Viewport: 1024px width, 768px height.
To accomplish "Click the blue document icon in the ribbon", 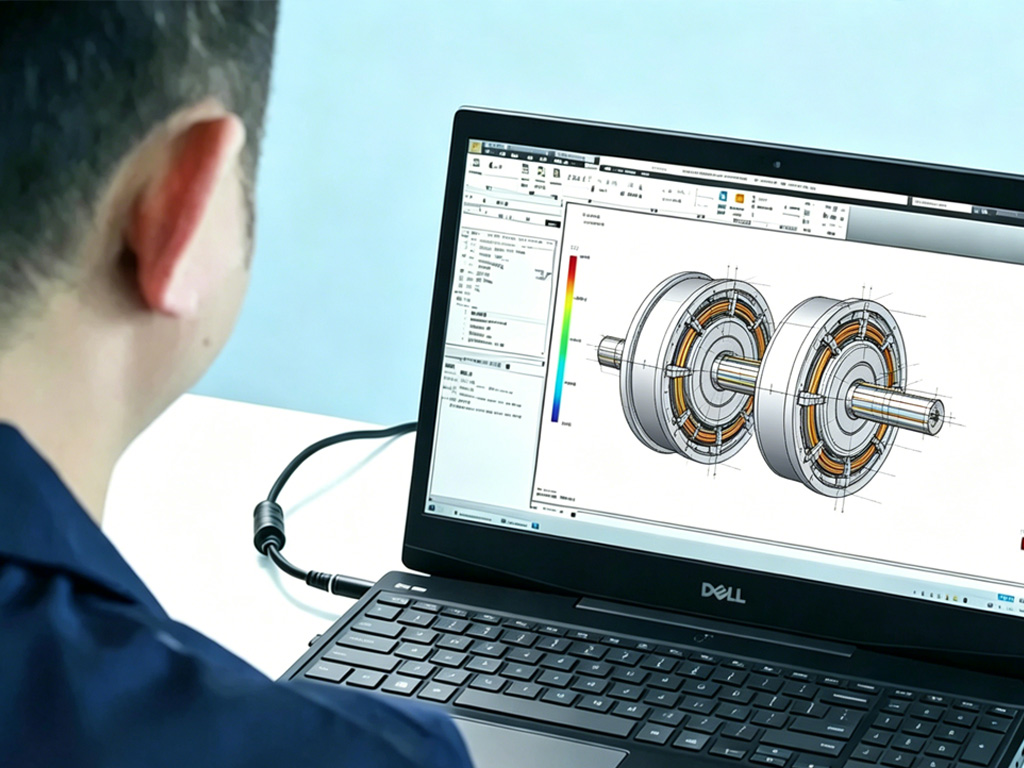I will tap(723, 196).
